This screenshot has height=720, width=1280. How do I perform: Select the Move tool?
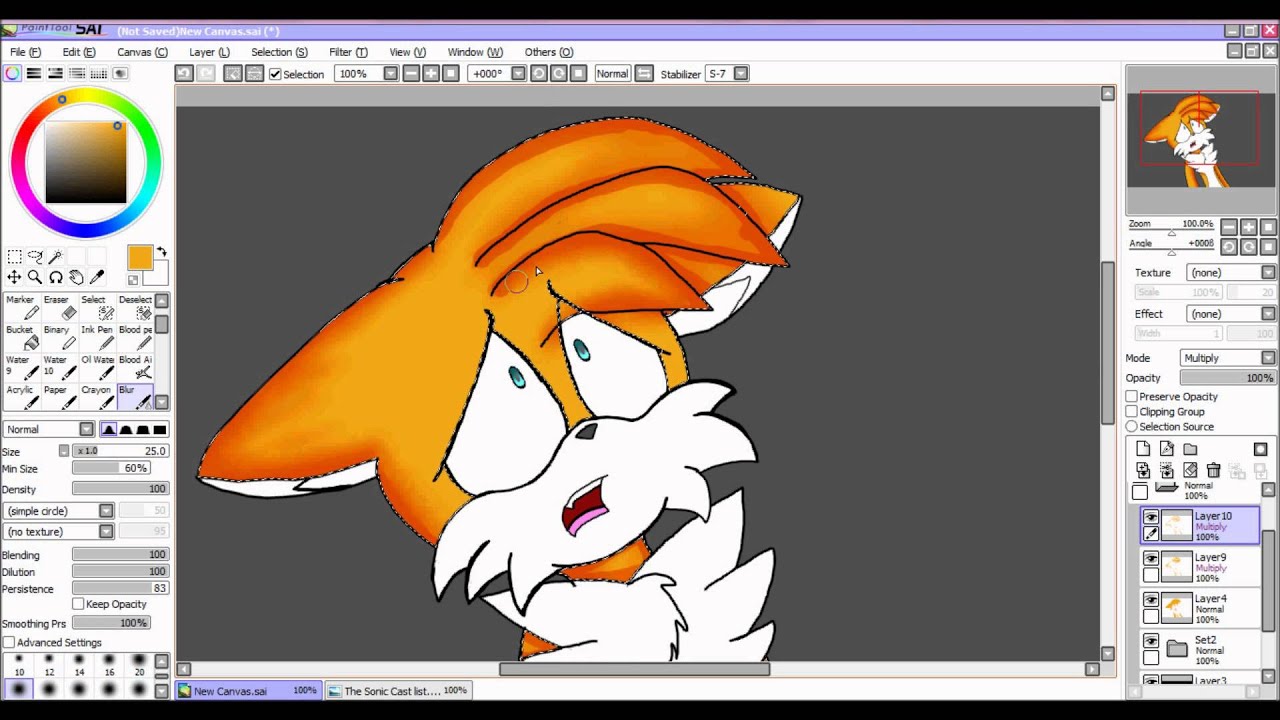coord(14,277)
